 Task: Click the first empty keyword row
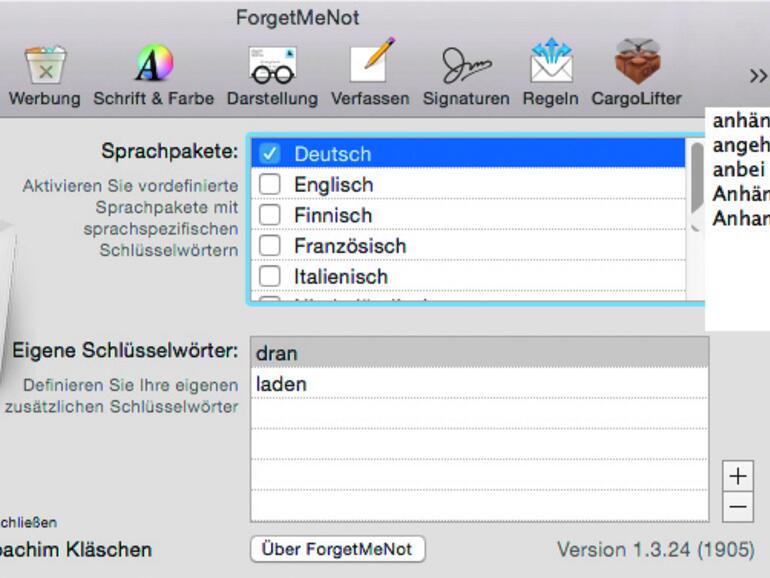pyautogui.click(x=479, y=414)
